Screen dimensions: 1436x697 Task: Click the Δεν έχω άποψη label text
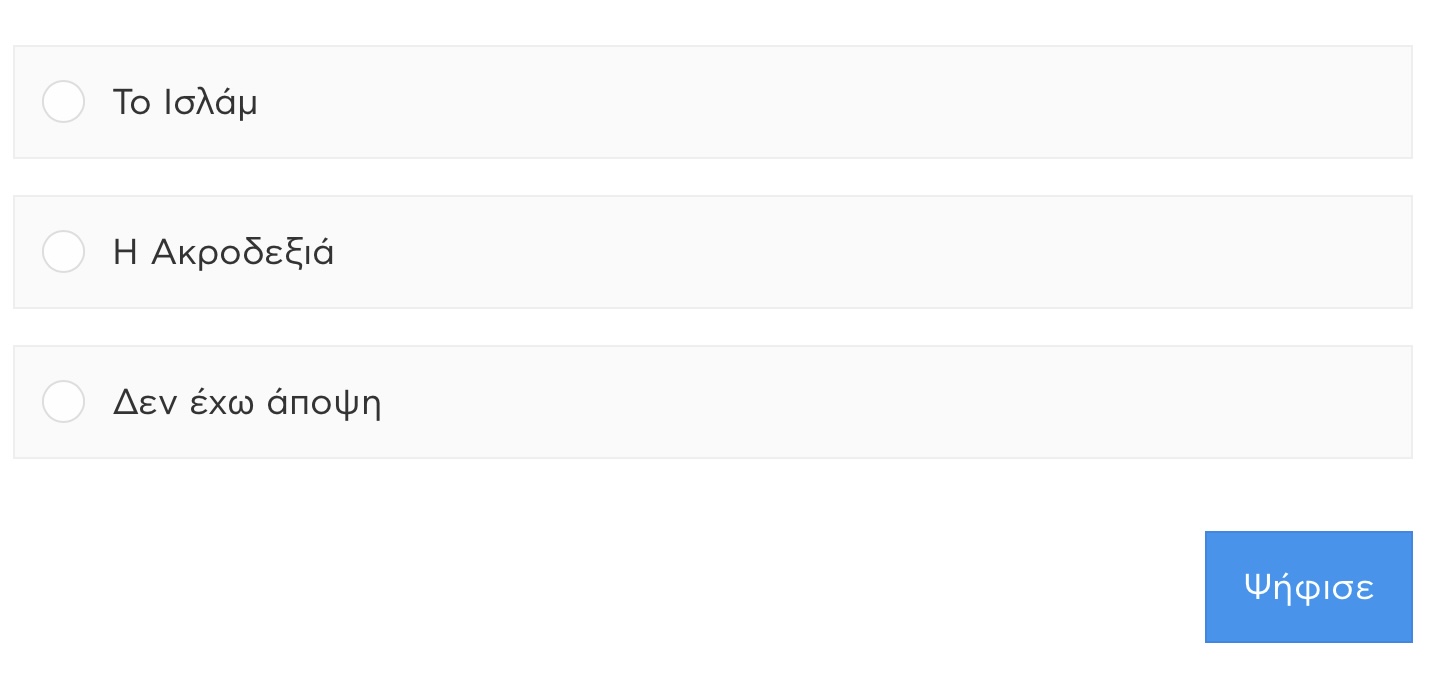point(247,402)
